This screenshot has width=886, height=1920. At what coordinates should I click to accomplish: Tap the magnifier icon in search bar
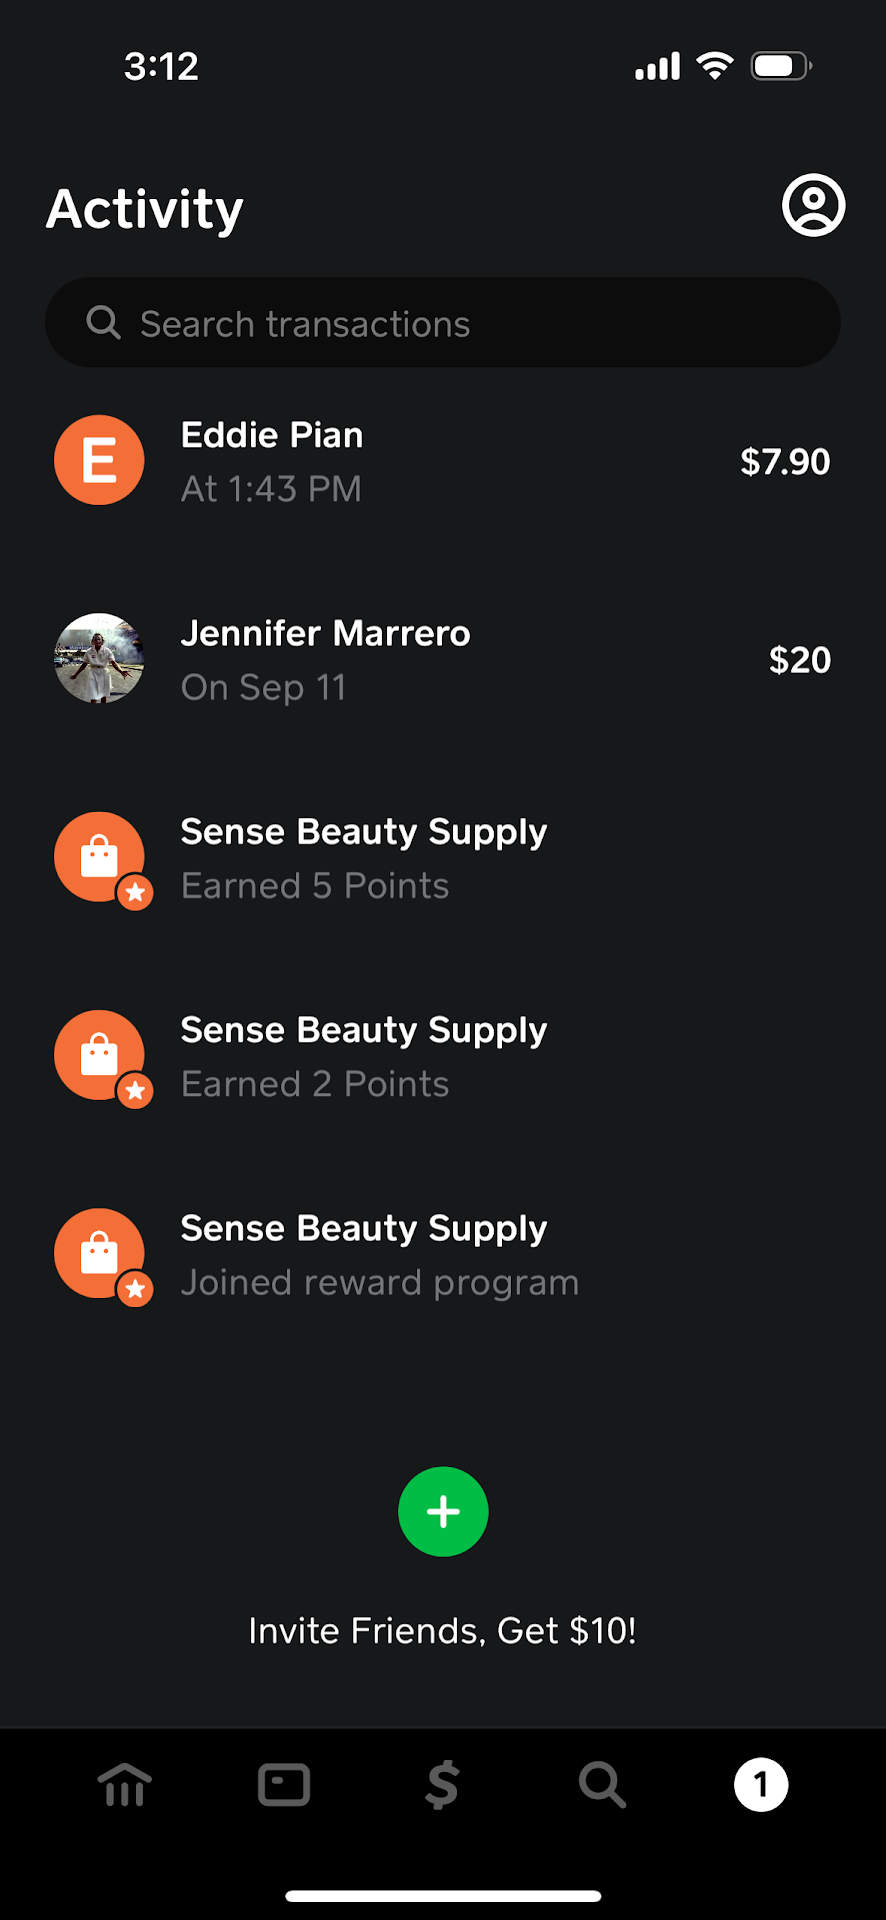click(x=103, y=322)
